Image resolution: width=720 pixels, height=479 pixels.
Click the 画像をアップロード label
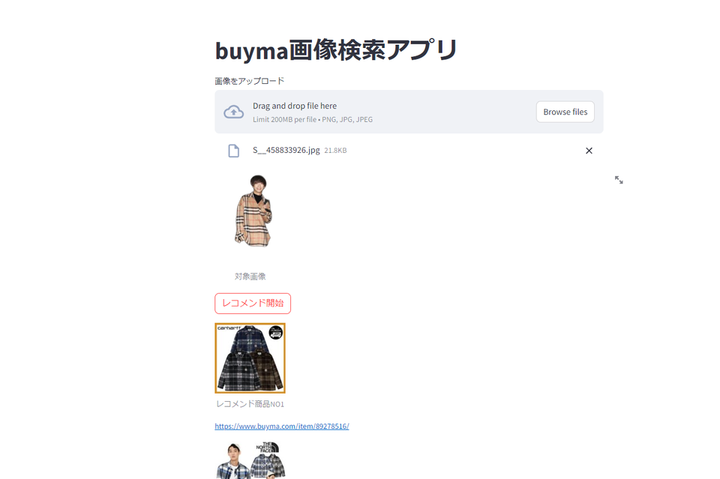pyautogui.click(x=250, y=81)
